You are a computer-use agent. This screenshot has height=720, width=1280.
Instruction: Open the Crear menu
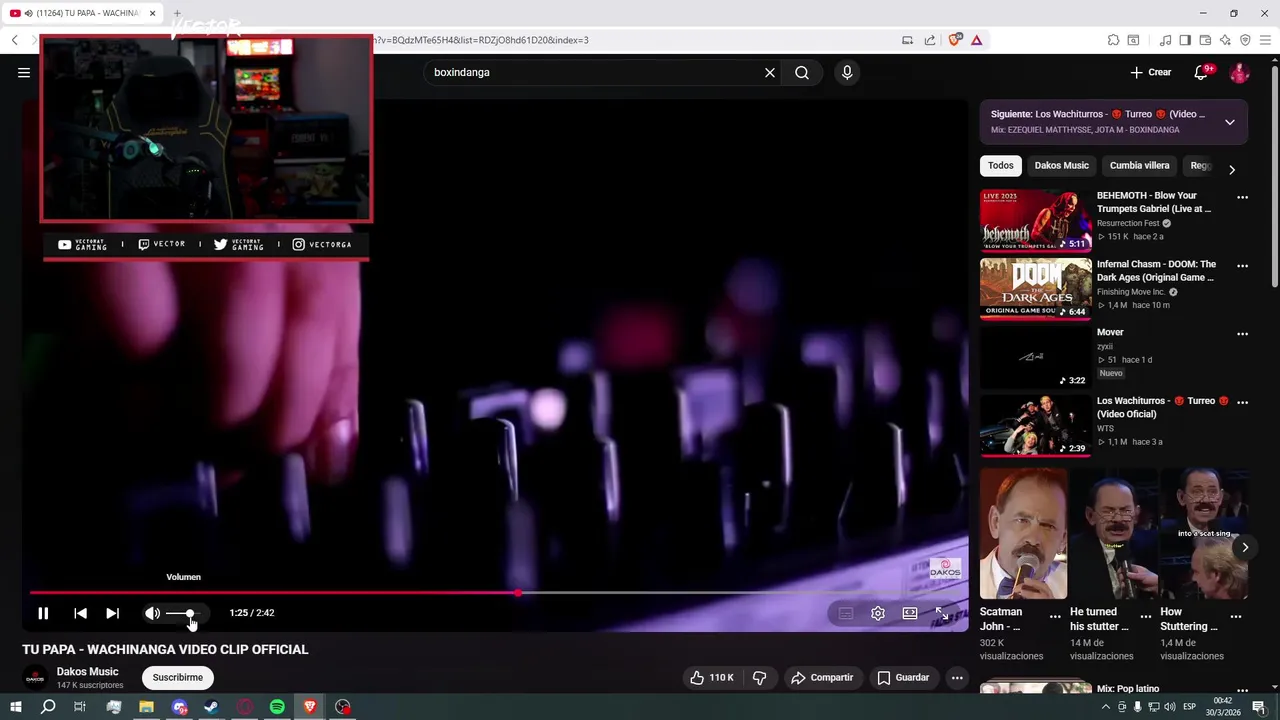(1151, 72)
